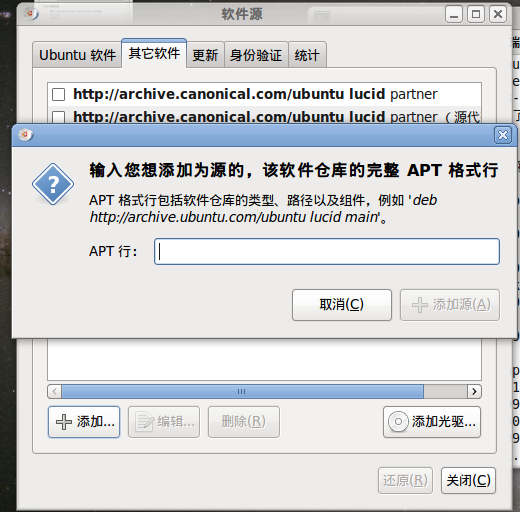Click the pencil icon on 编辑 button
The height and width of the screenshot is (512, 520).
[x=145, y=422]
